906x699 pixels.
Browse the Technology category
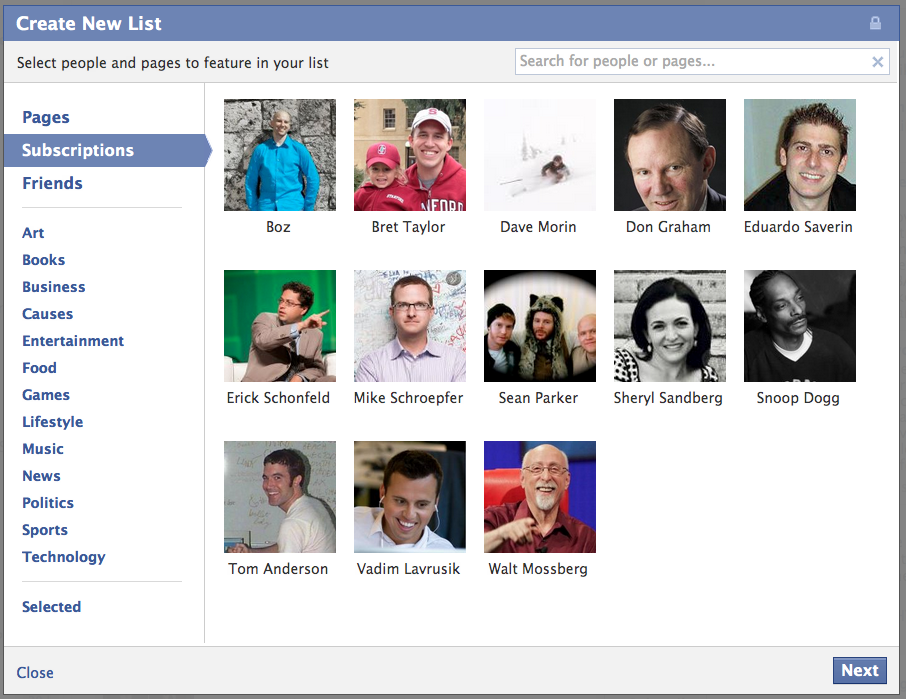63,557
